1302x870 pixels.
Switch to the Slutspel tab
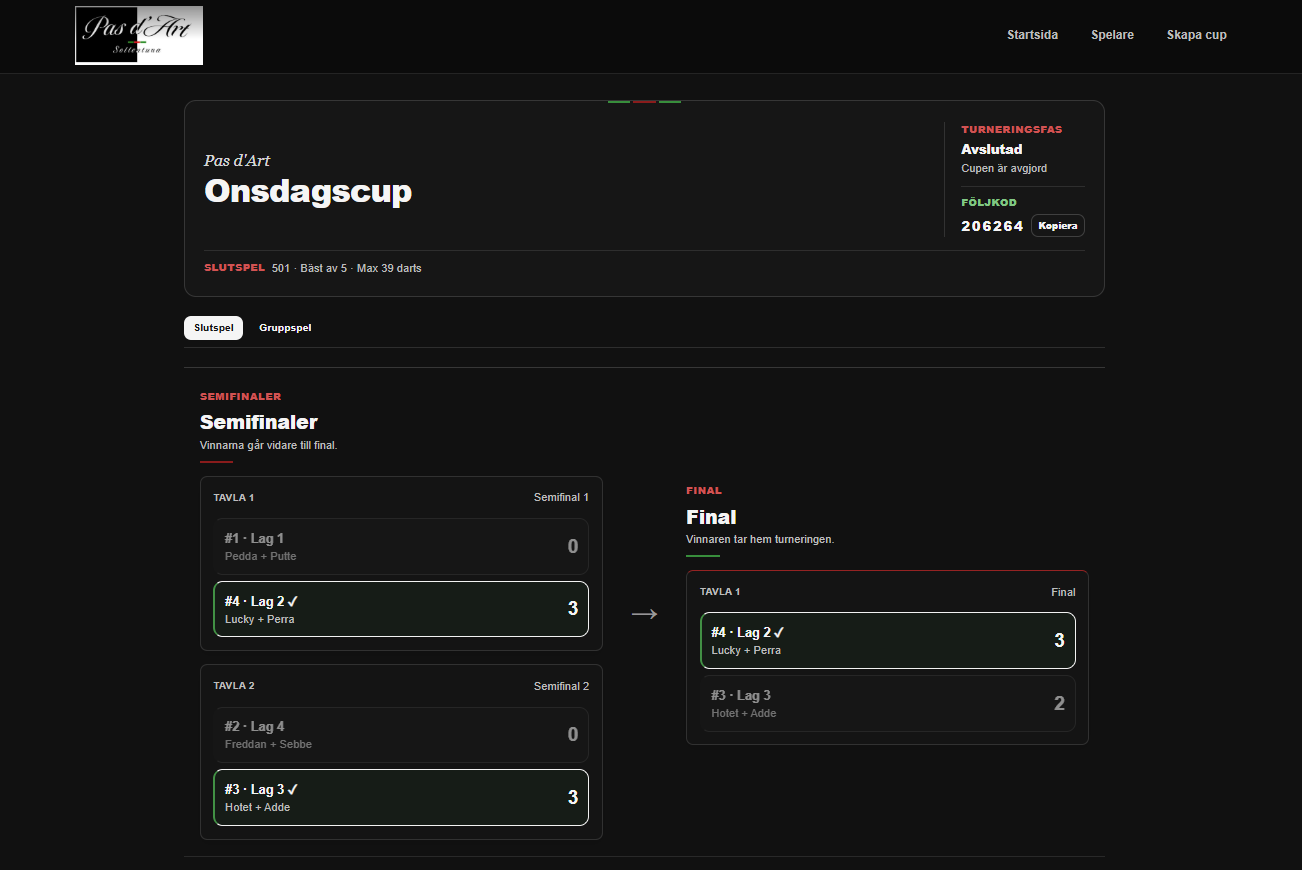[213, 328]
